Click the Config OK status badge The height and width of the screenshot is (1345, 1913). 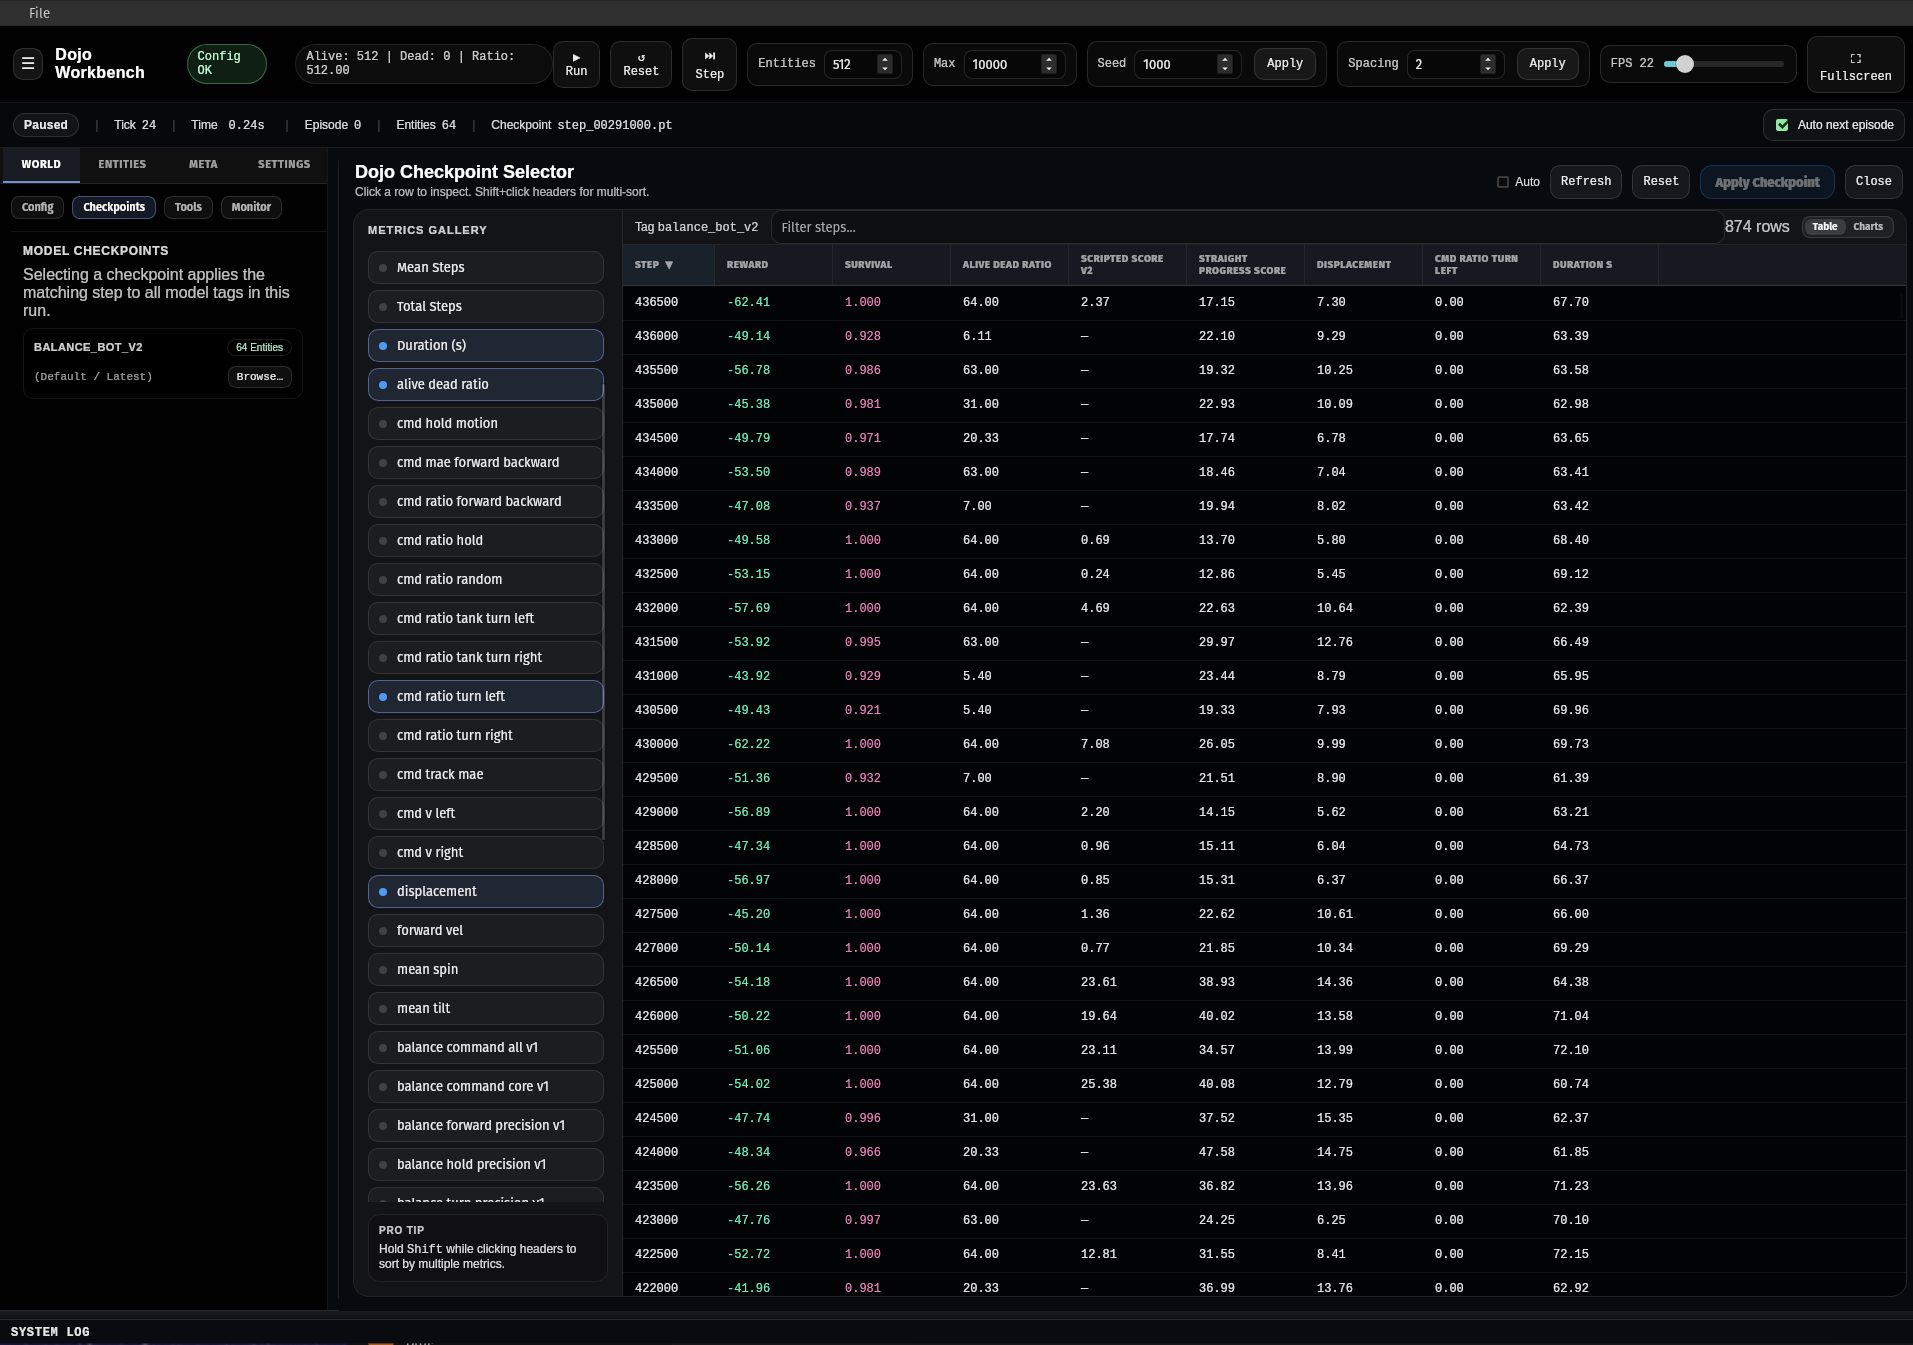tap(227, 64)
